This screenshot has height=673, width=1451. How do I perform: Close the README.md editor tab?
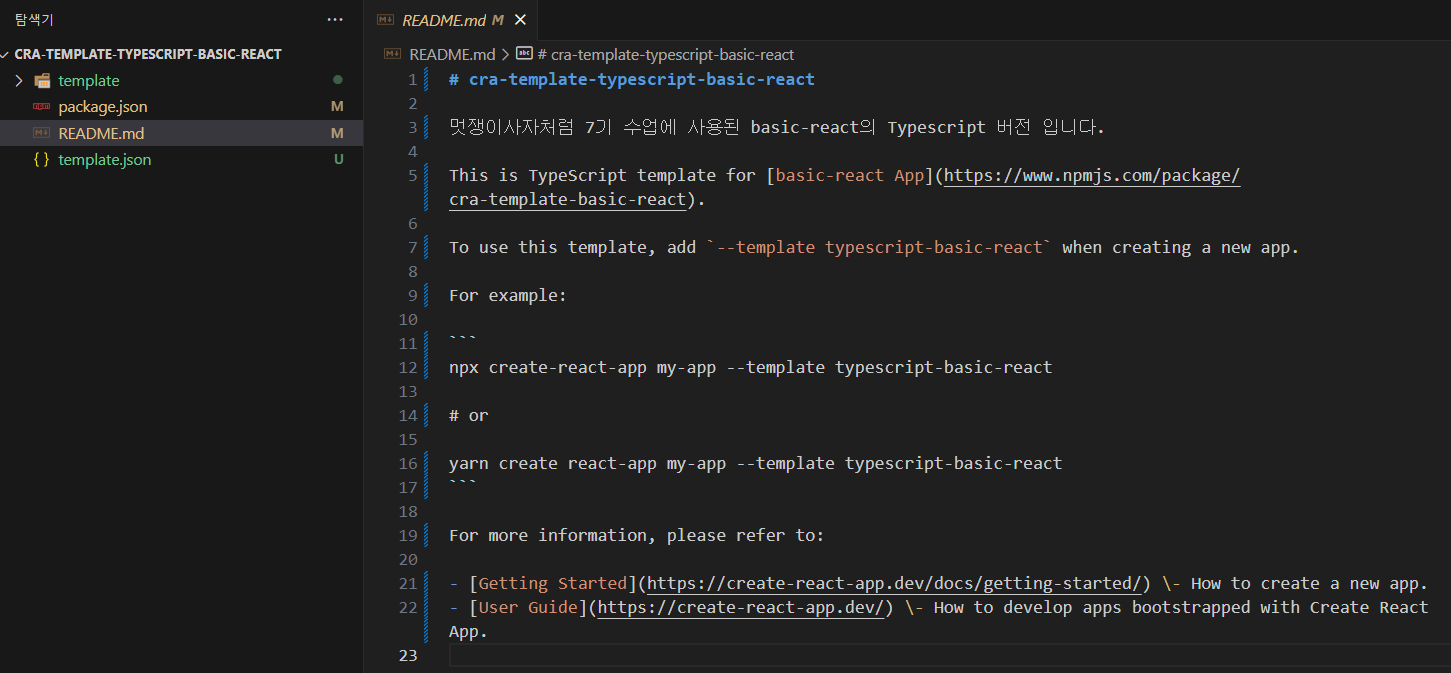[x=520, y=20]
